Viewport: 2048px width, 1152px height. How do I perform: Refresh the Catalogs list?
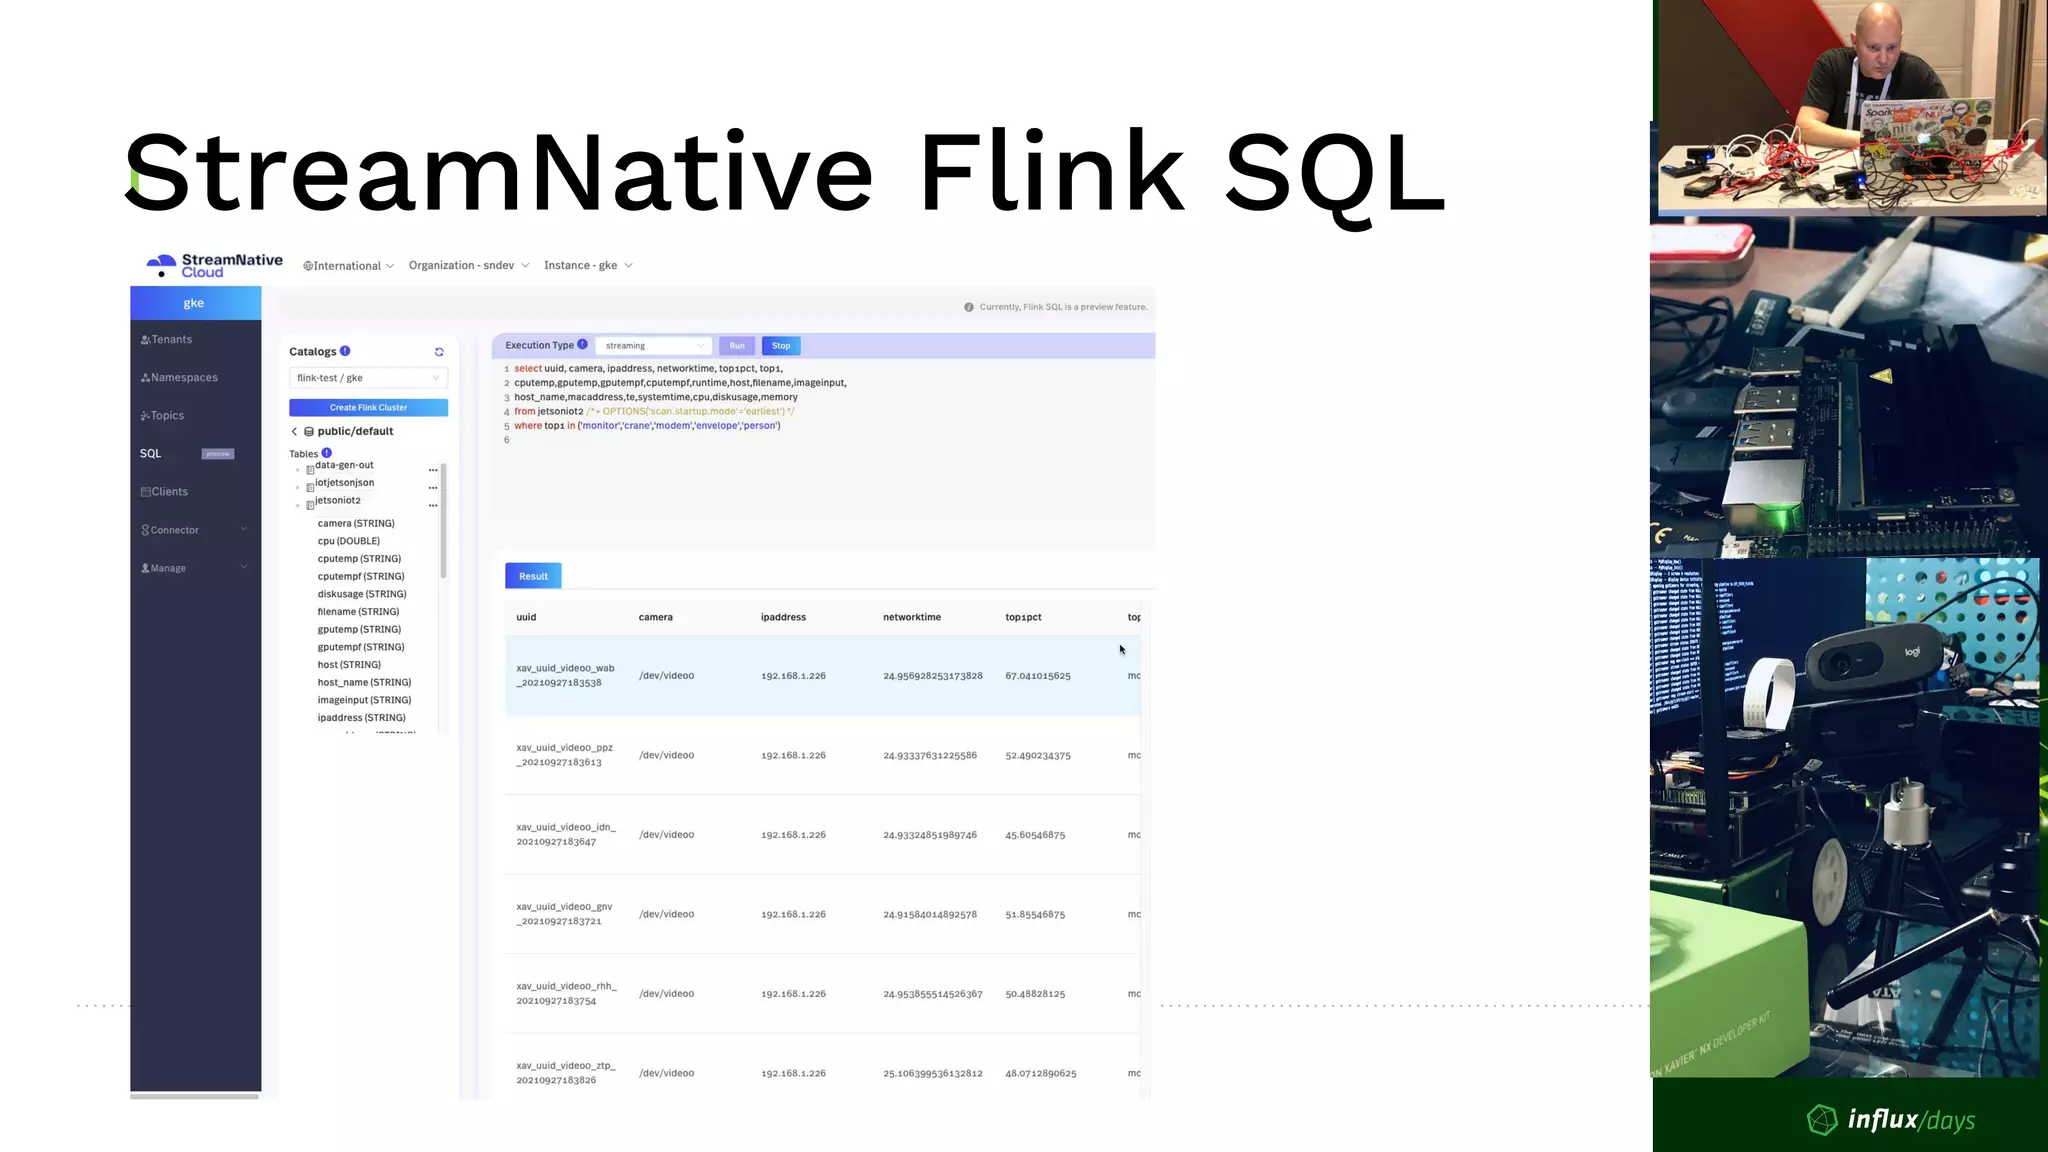439,352
